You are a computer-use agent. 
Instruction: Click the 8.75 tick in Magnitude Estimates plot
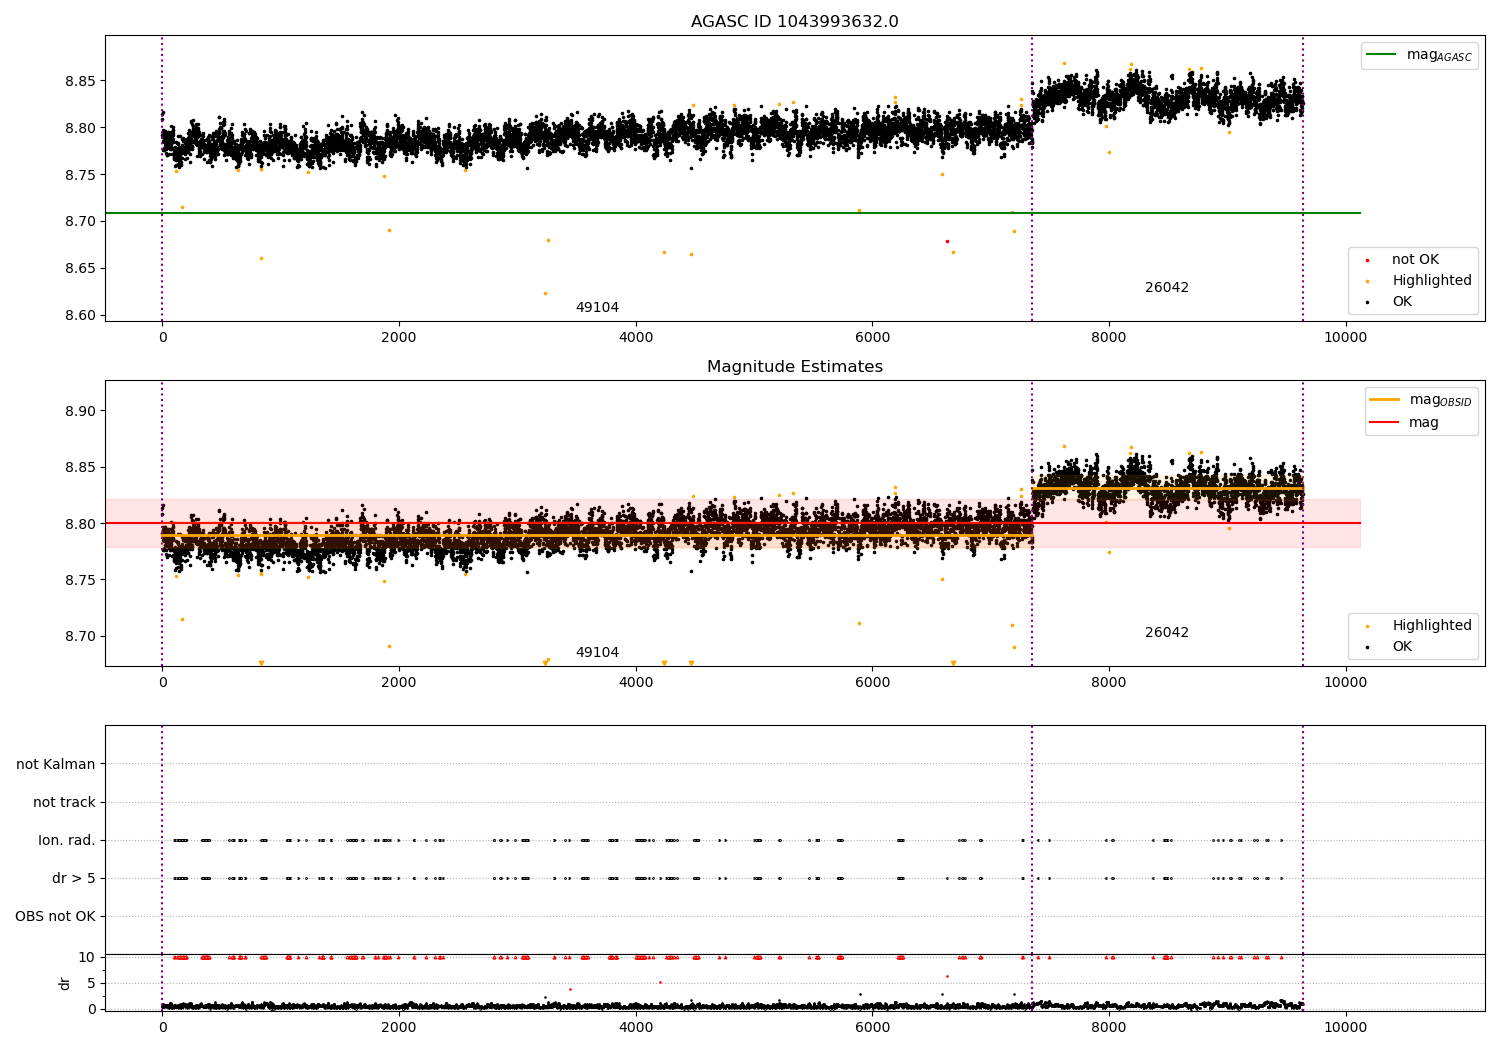pyautogui.click(x=79, y=580)
